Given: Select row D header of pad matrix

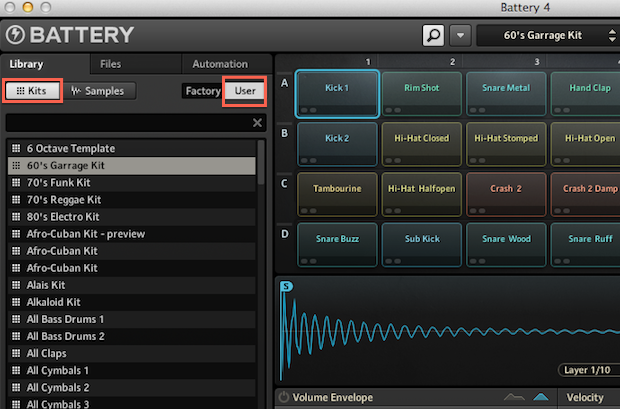Looking at the screenshot, I should coord(284,234).
